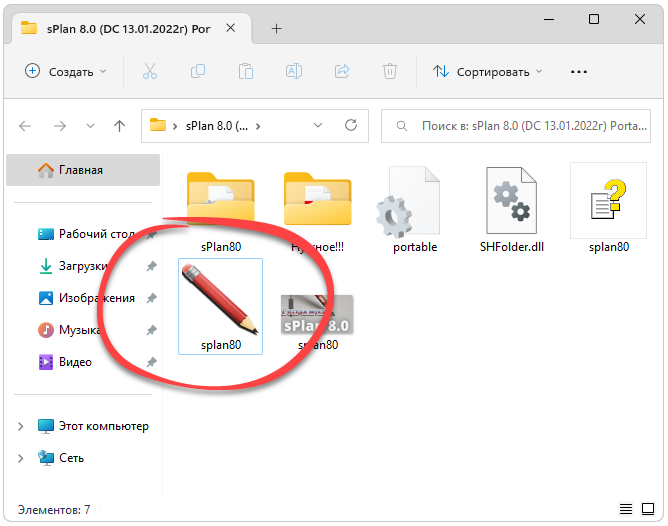668x526 pixels.
Task: Click the Rename icon in toolbar
Action: [294, 72]
